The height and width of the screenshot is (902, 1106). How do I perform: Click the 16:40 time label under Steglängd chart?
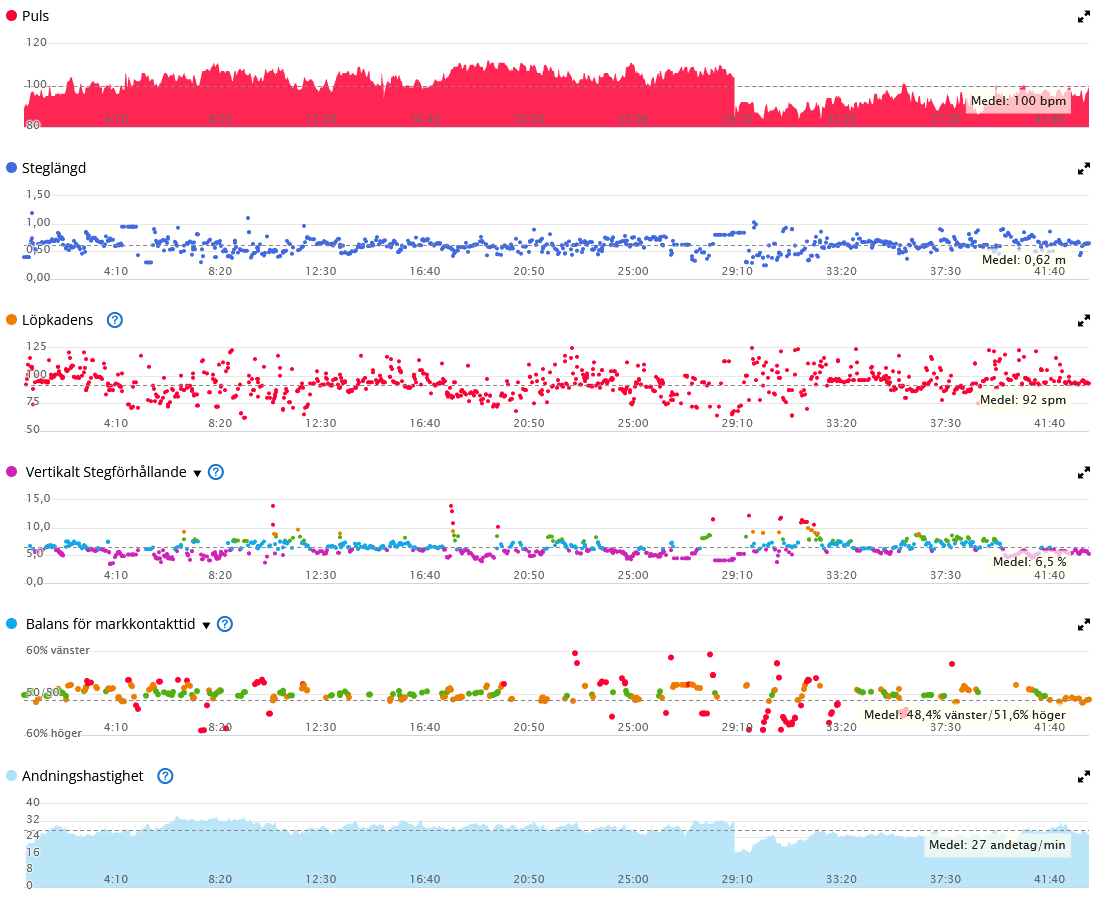coord(425,271)
